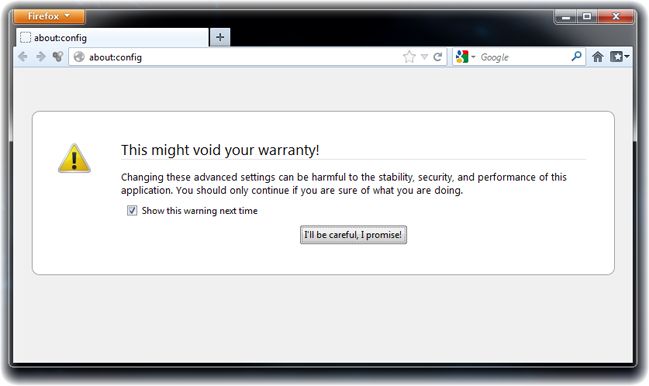This screenshot has width=649, height=386.
Task: Open a new tab with the plus button
Action: [220, 37]
